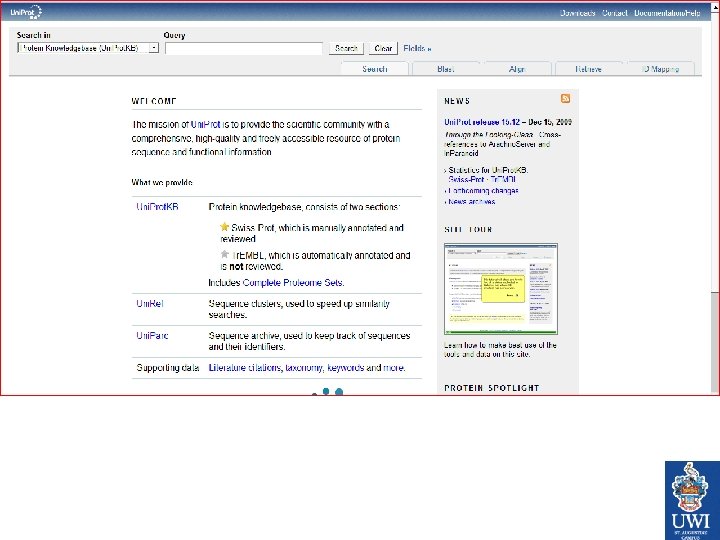The width and height of the screenshot is (720, 540).
Task: Expand the Fields » link
Action: click(417, 48)
